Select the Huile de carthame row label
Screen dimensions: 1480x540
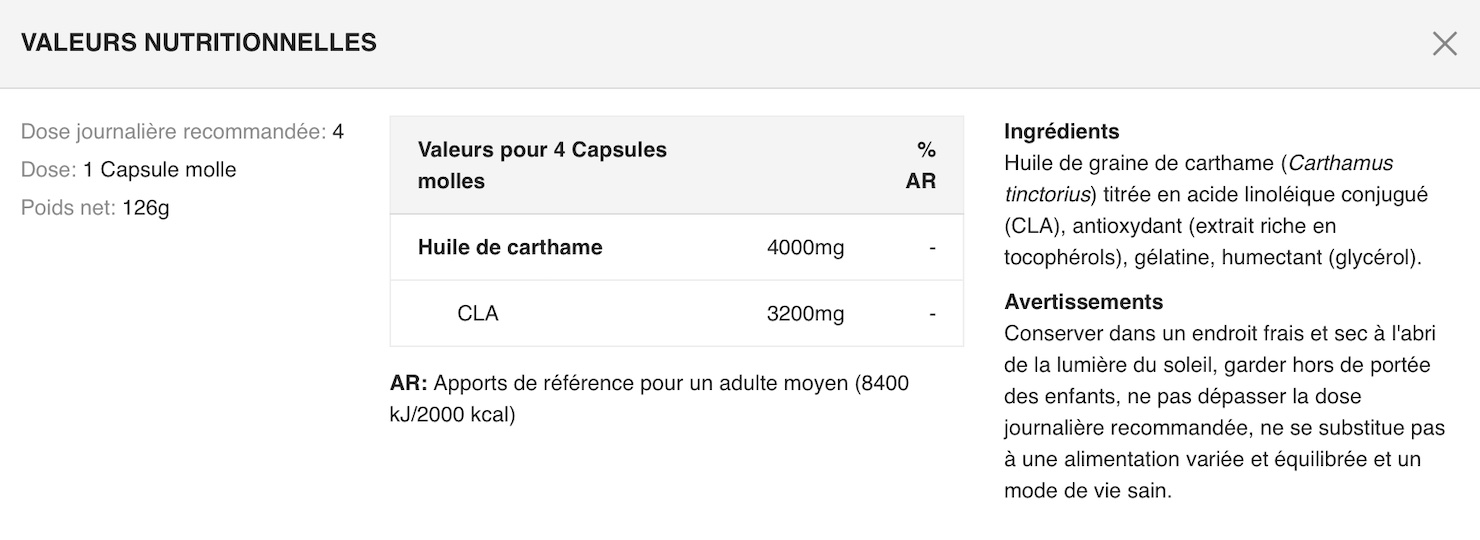[510, 247]
